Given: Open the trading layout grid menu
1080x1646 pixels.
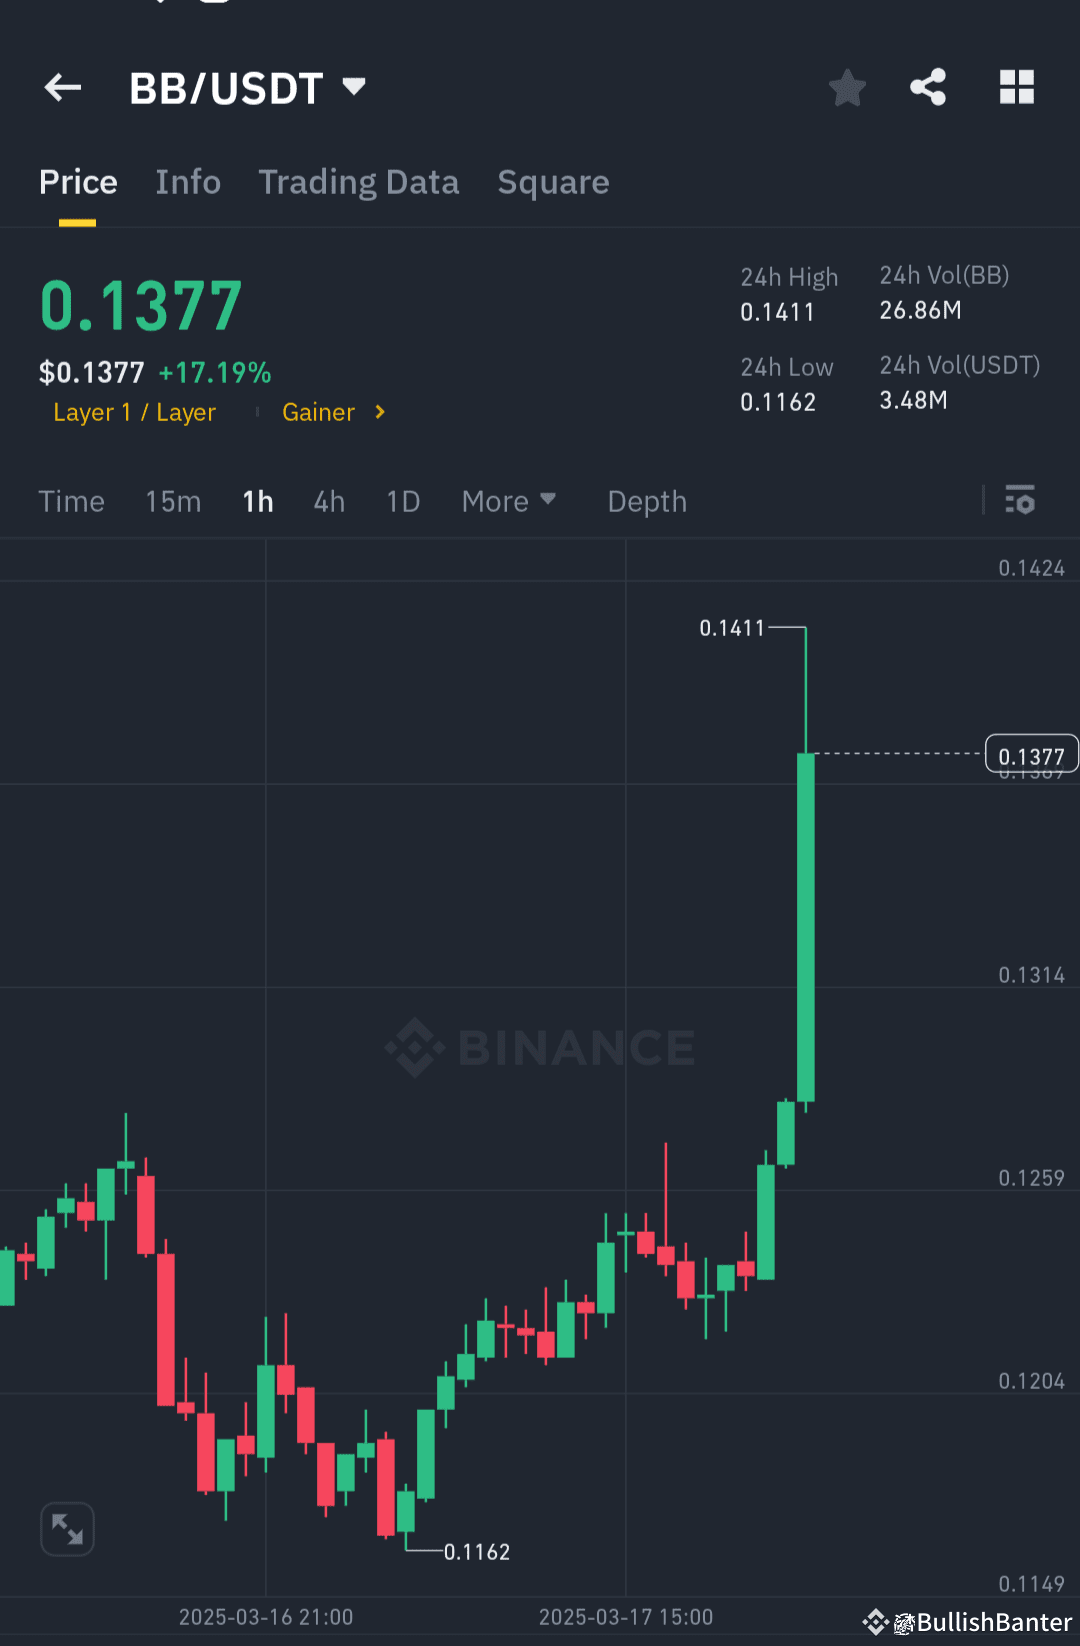Looking at the screenshot, I should pyautogui.click(x=1017, y=88).
